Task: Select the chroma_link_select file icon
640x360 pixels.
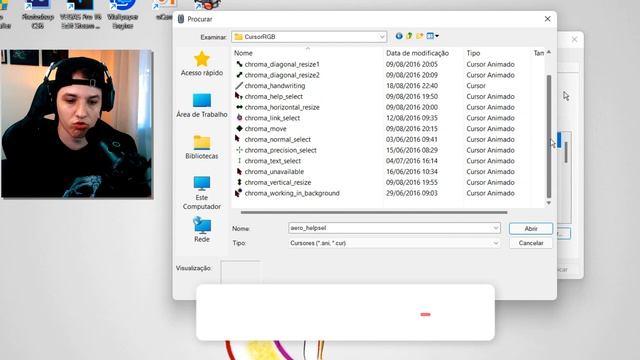Action: [239, 118]
